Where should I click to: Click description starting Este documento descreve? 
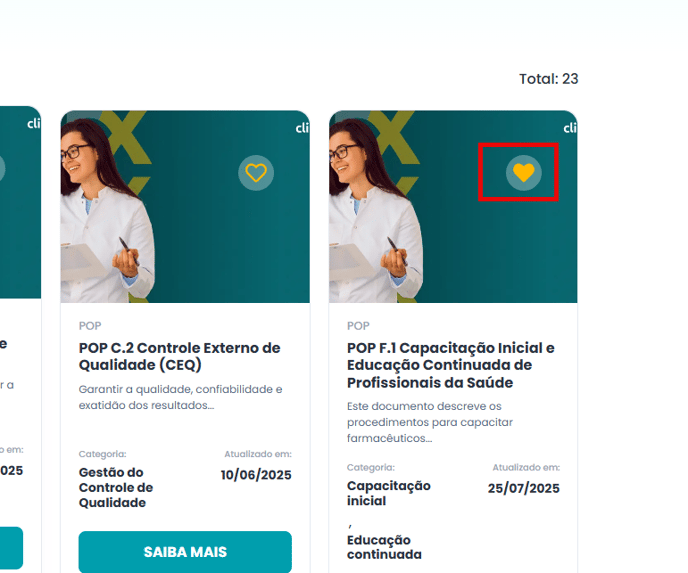point(430,422)
